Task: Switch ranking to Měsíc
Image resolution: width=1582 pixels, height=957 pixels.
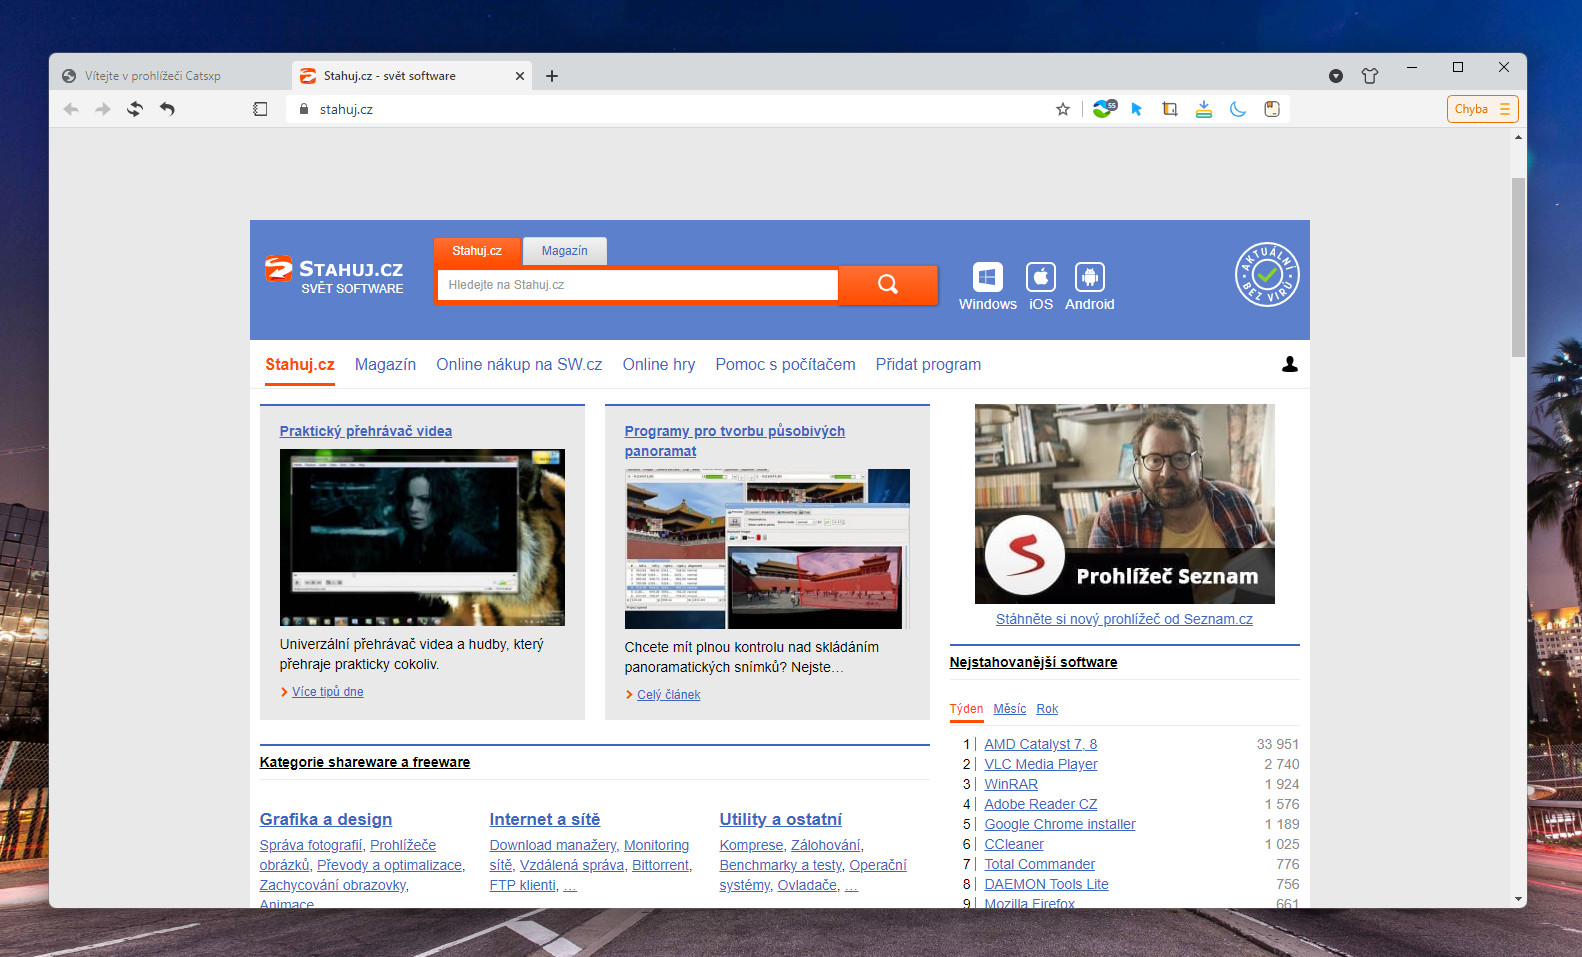Action: [1010, 709]
